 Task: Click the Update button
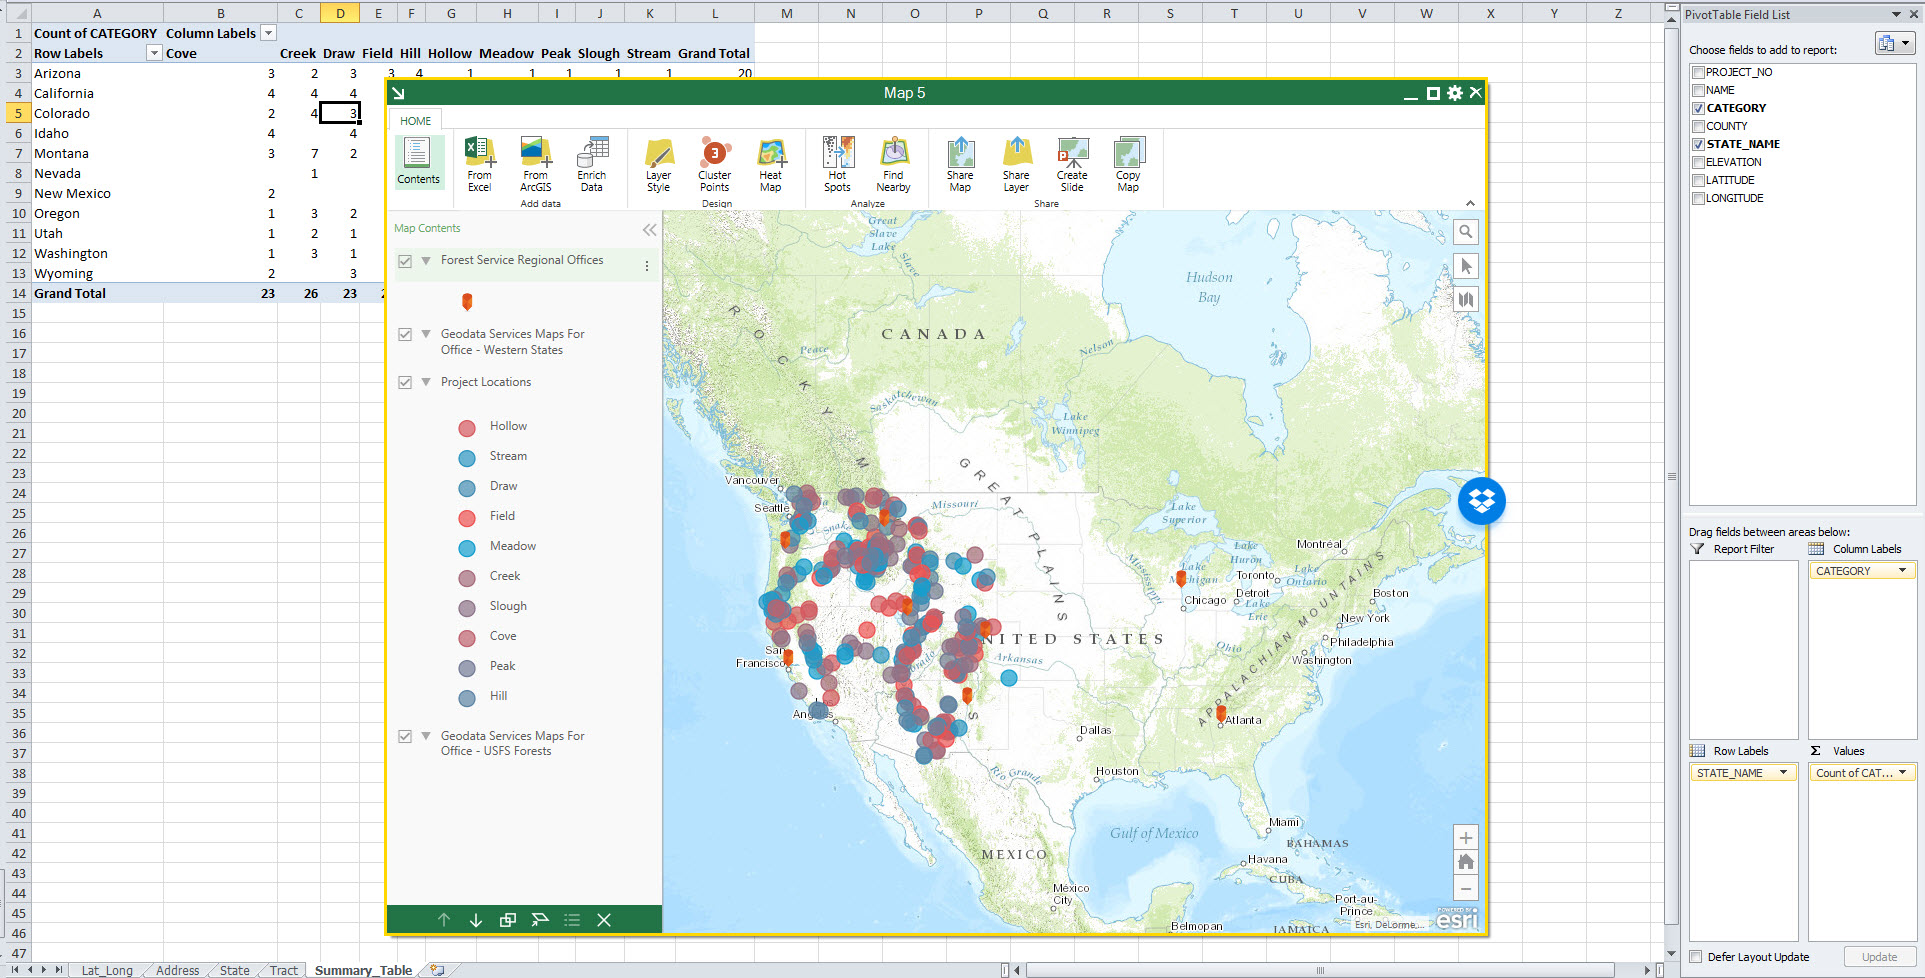tap(1879, 957)
